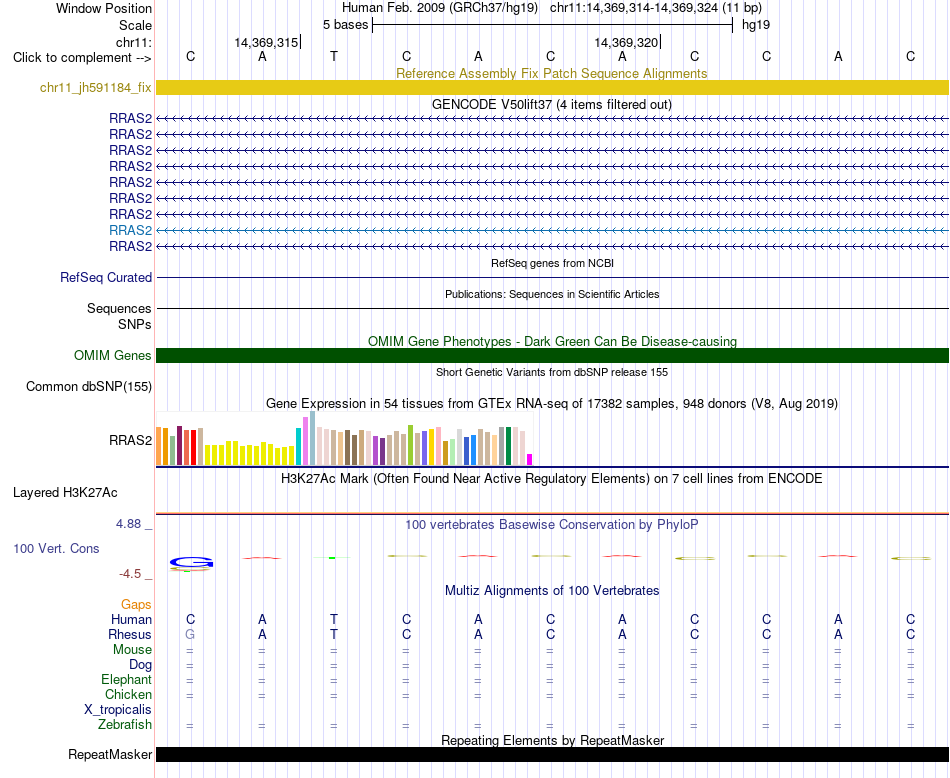Click the gray G base in Rhesus row
This screenshot has height=778, width=950.
tap(190, 634)
